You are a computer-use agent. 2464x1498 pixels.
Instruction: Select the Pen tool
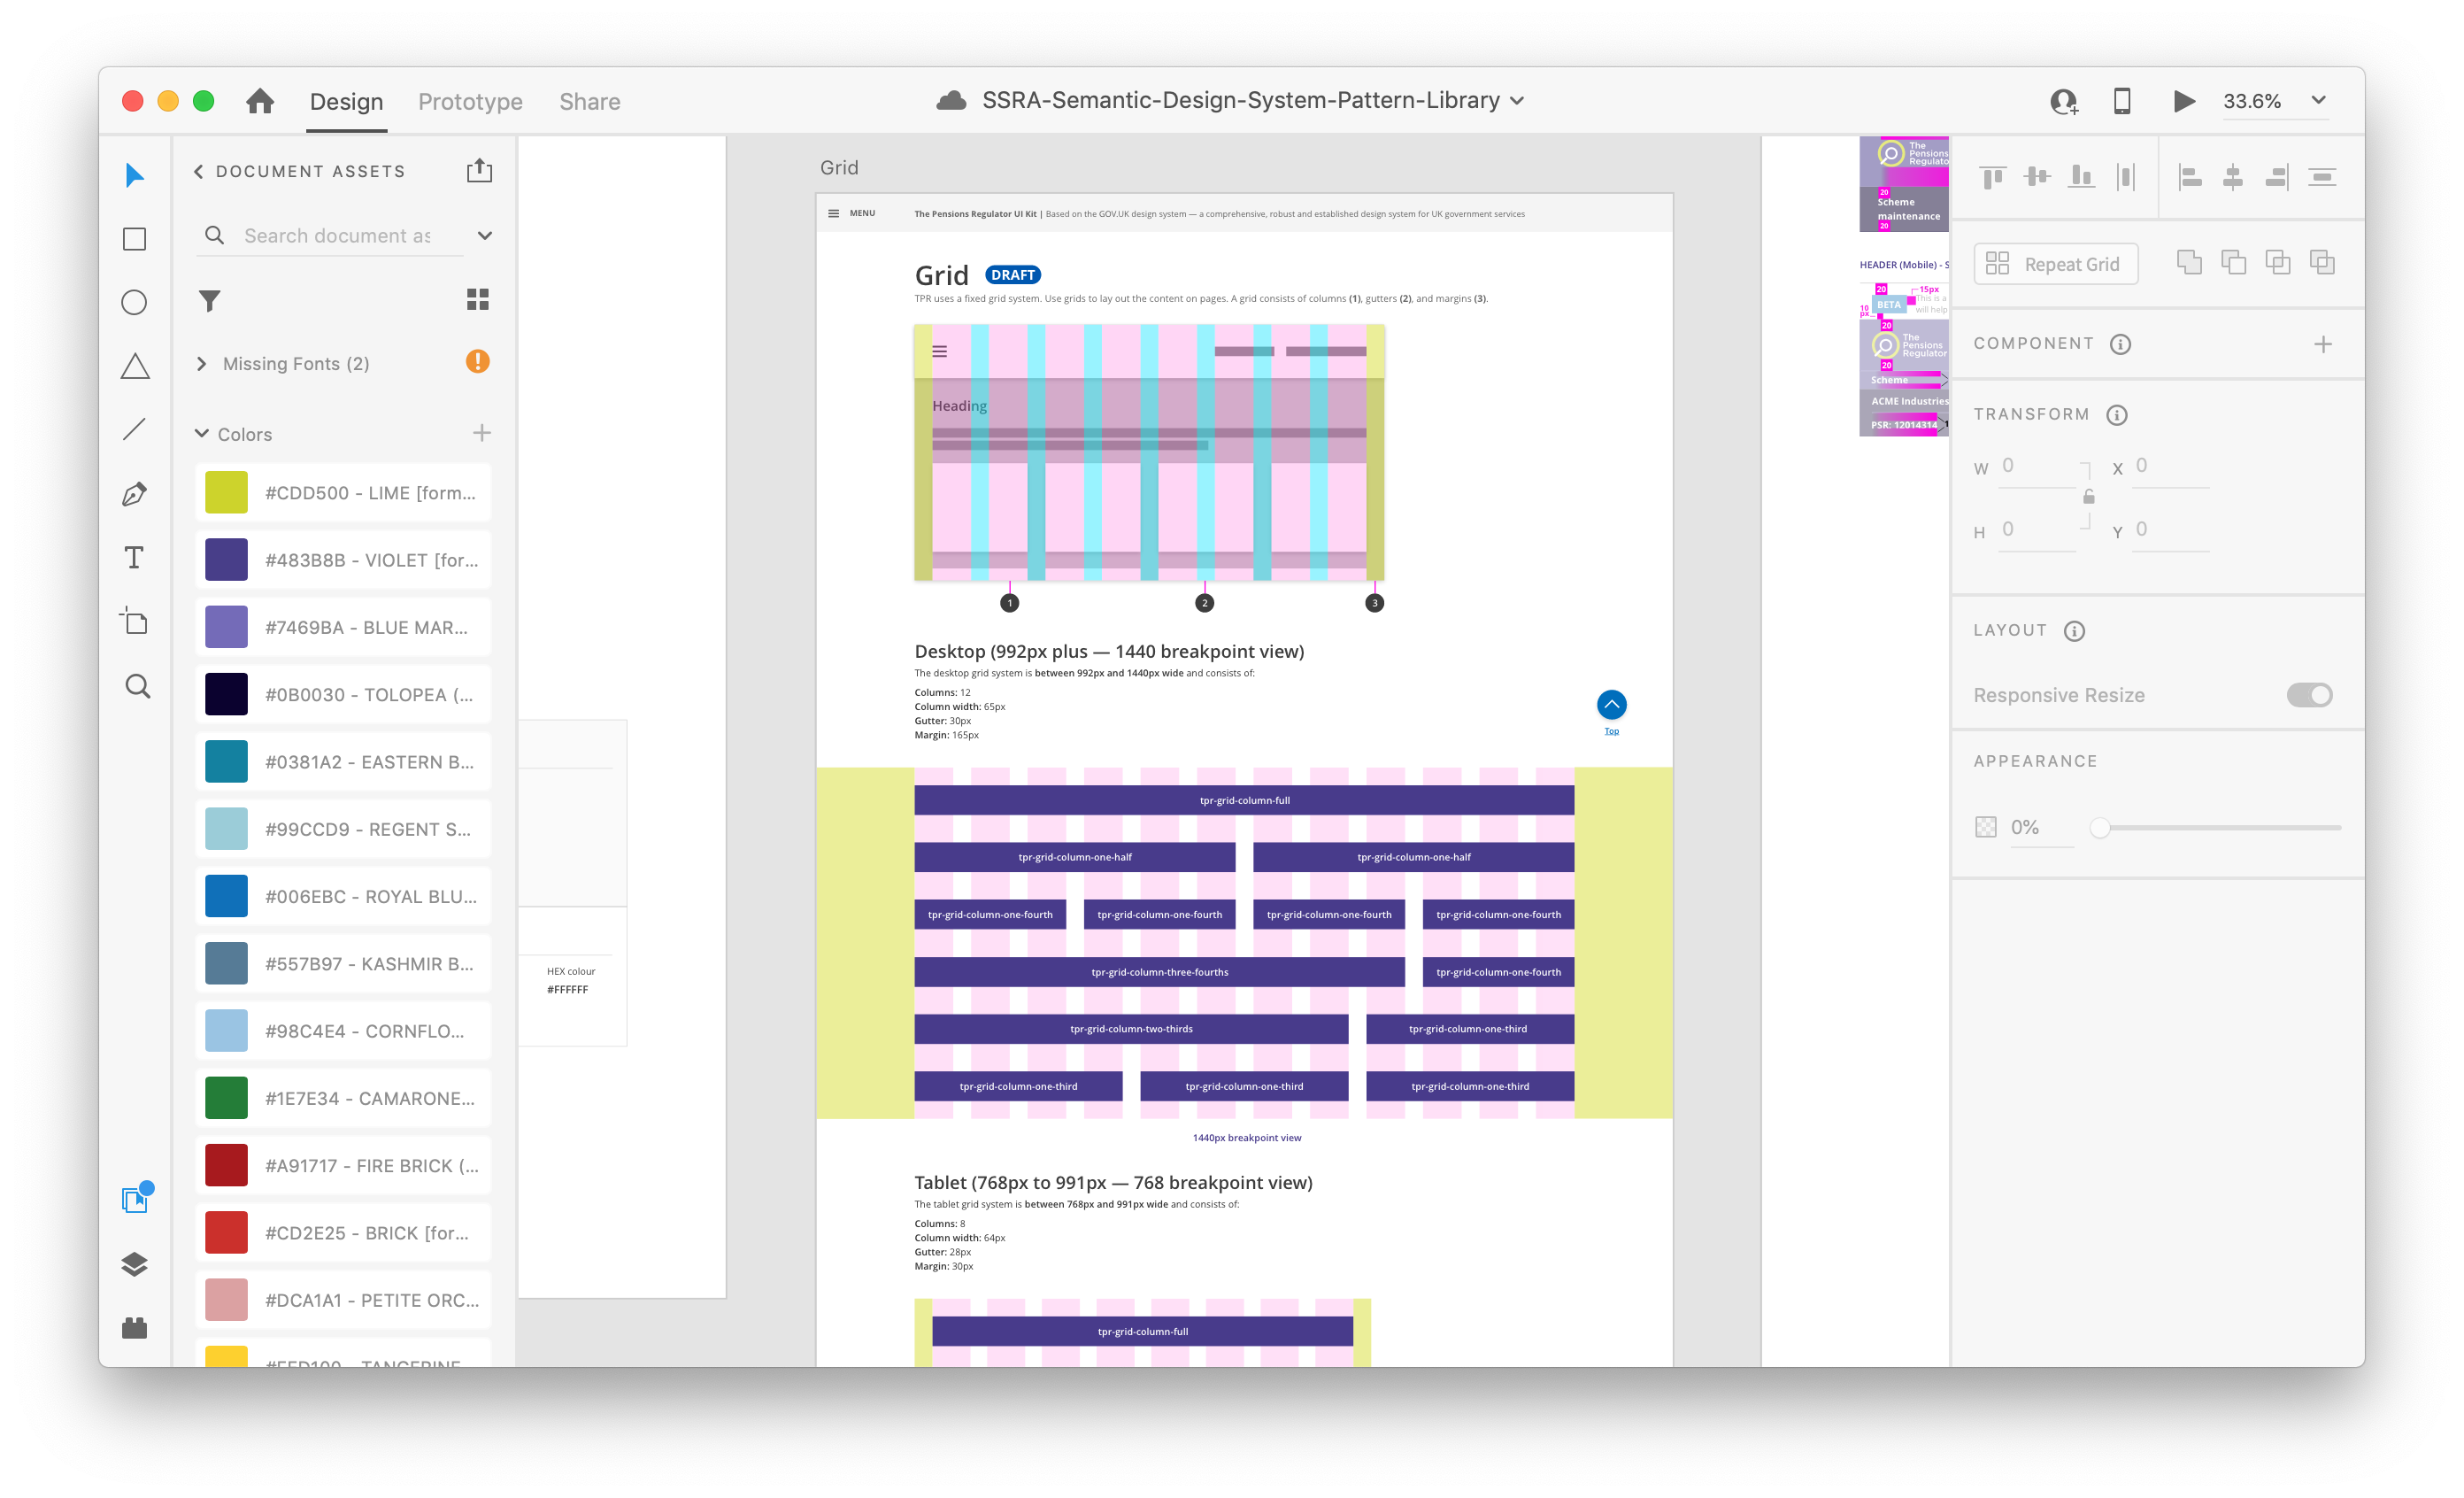tap(134, 494)
